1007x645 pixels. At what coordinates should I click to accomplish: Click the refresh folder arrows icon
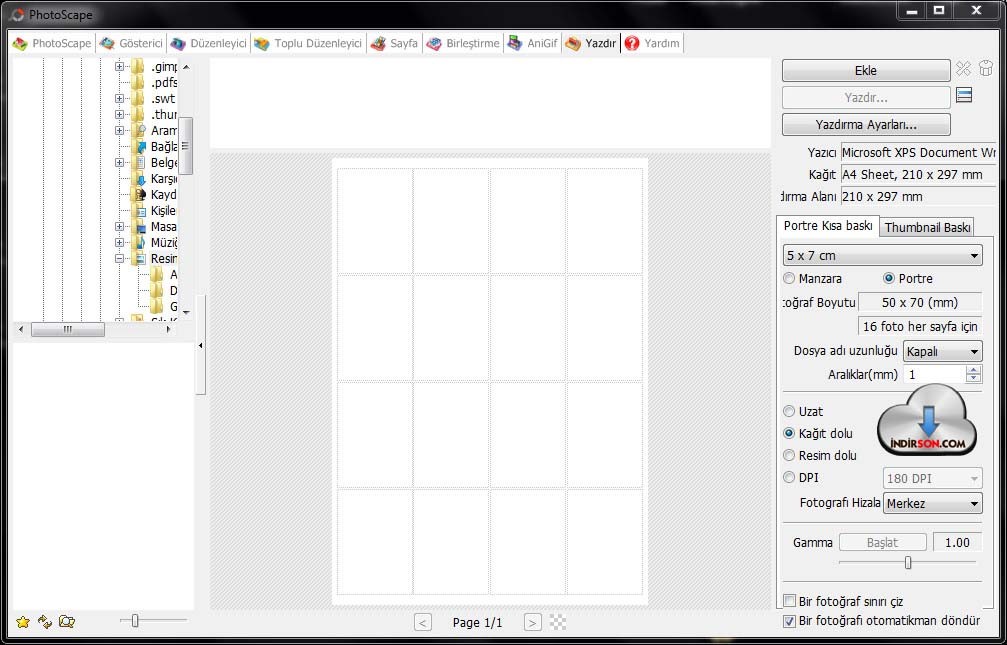[45, 622]
